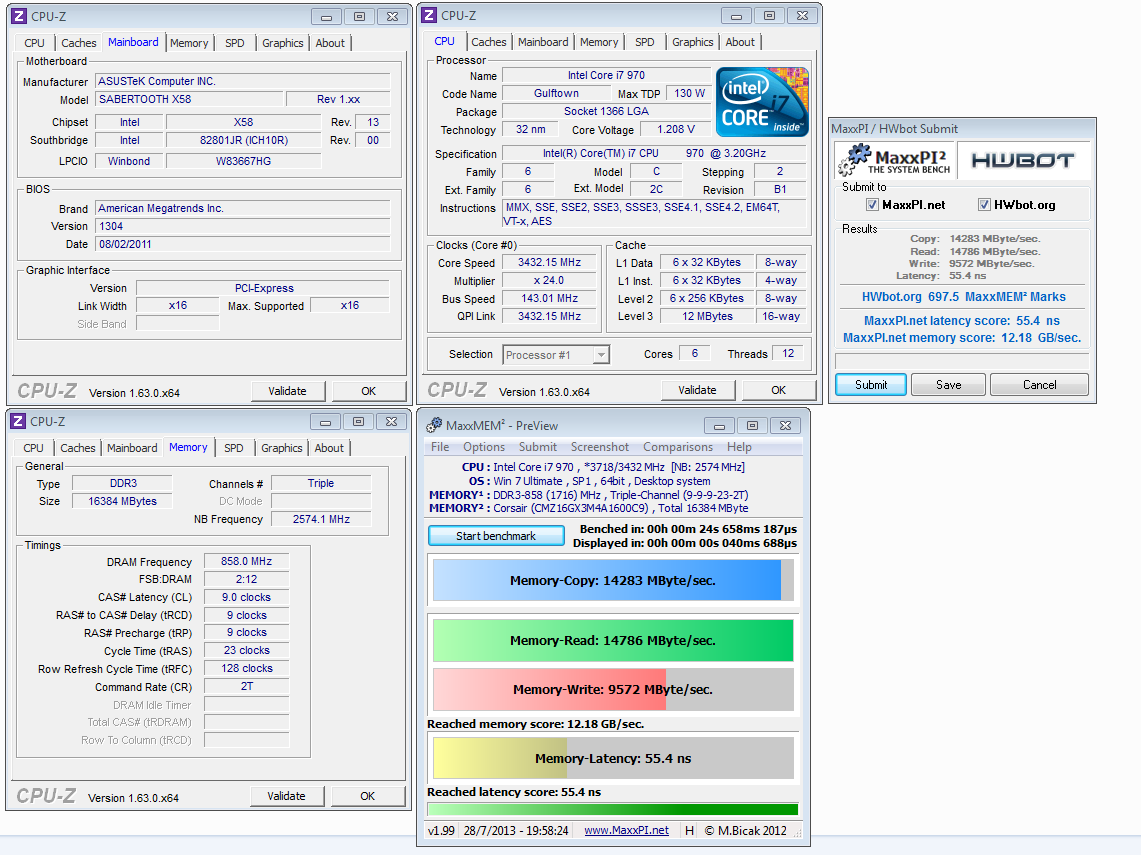
Task: Click MaxxPI.net memory score 12.18 GB/sec text
Action: (x=962, y=338)
